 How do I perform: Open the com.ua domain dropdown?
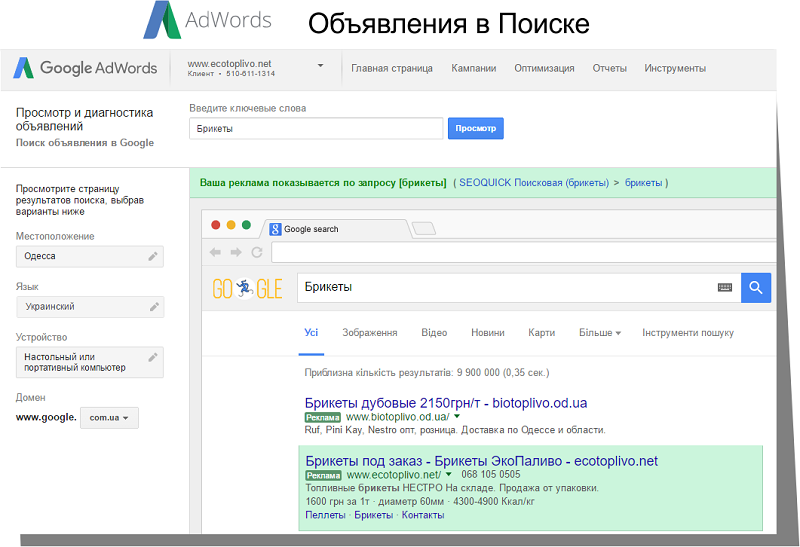tap(109, 417)
